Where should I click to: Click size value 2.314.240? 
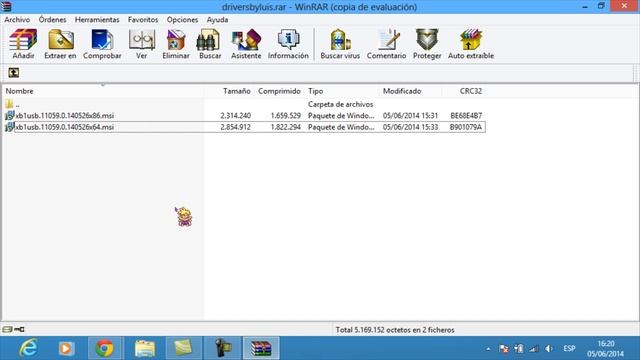(x=236, y=116)
